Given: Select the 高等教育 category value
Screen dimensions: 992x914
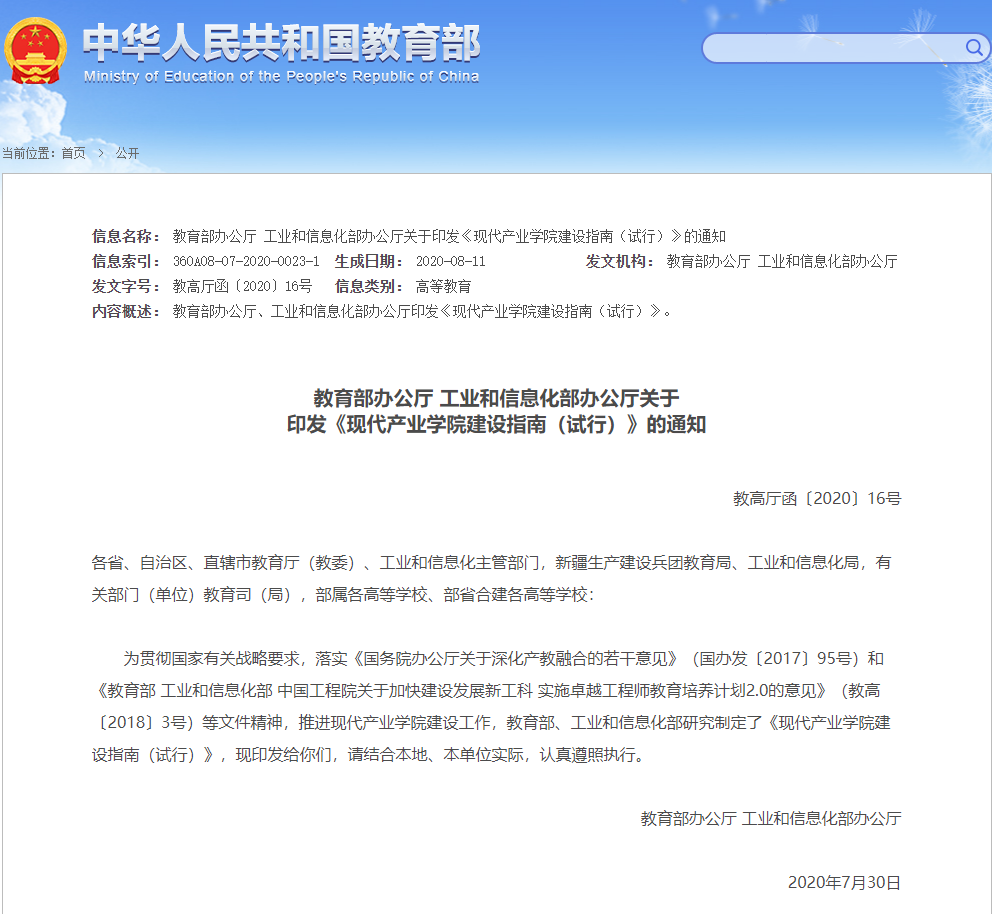Looking at the screenshot, I should [443, 287].
